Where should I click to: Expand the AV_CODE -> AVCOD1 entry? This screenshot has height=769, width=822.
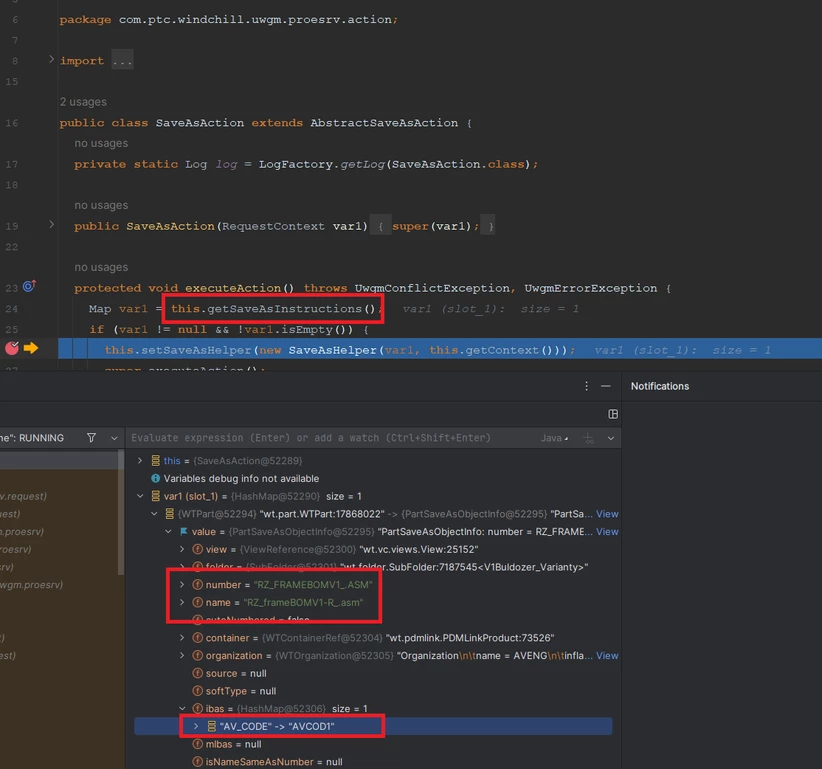[x=196, y=726]
